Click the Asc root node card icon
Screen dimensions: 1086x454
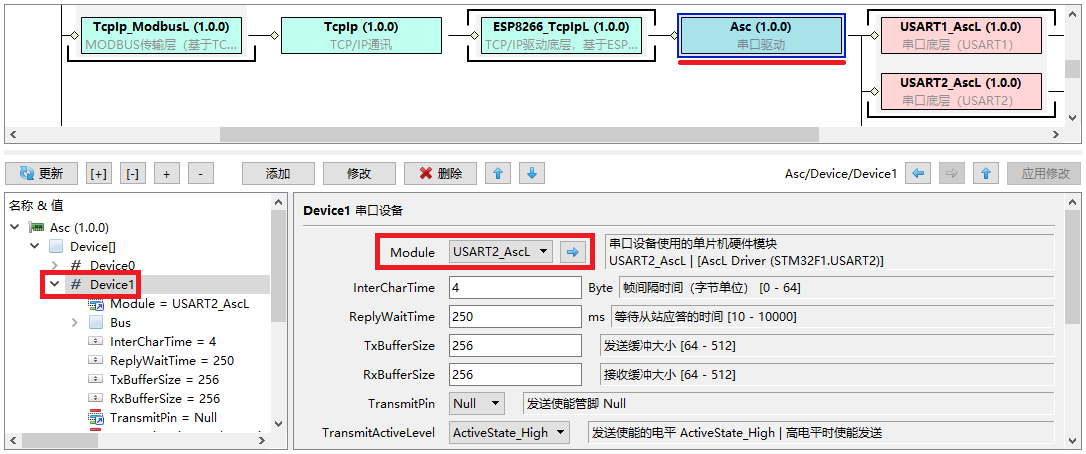point(36,227)
